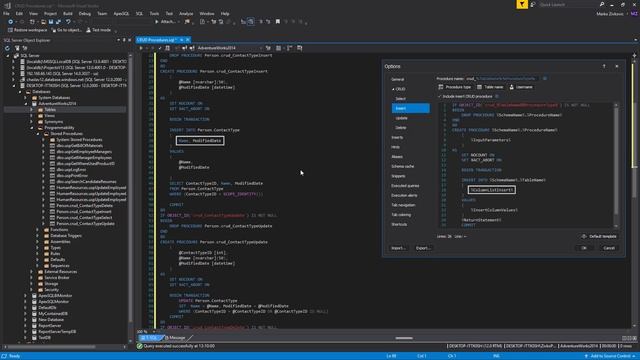
Task: Click the Save All icon in toolbar
Action: coord(58,22)
